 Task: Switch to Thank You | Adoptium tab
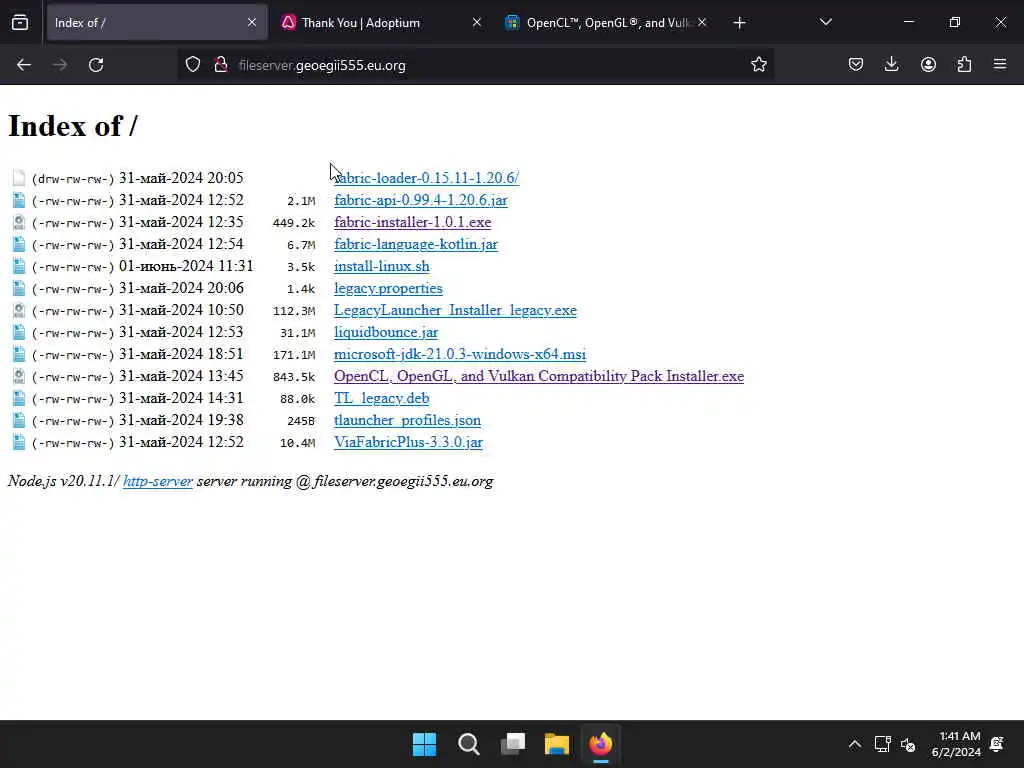click(381, 23)
